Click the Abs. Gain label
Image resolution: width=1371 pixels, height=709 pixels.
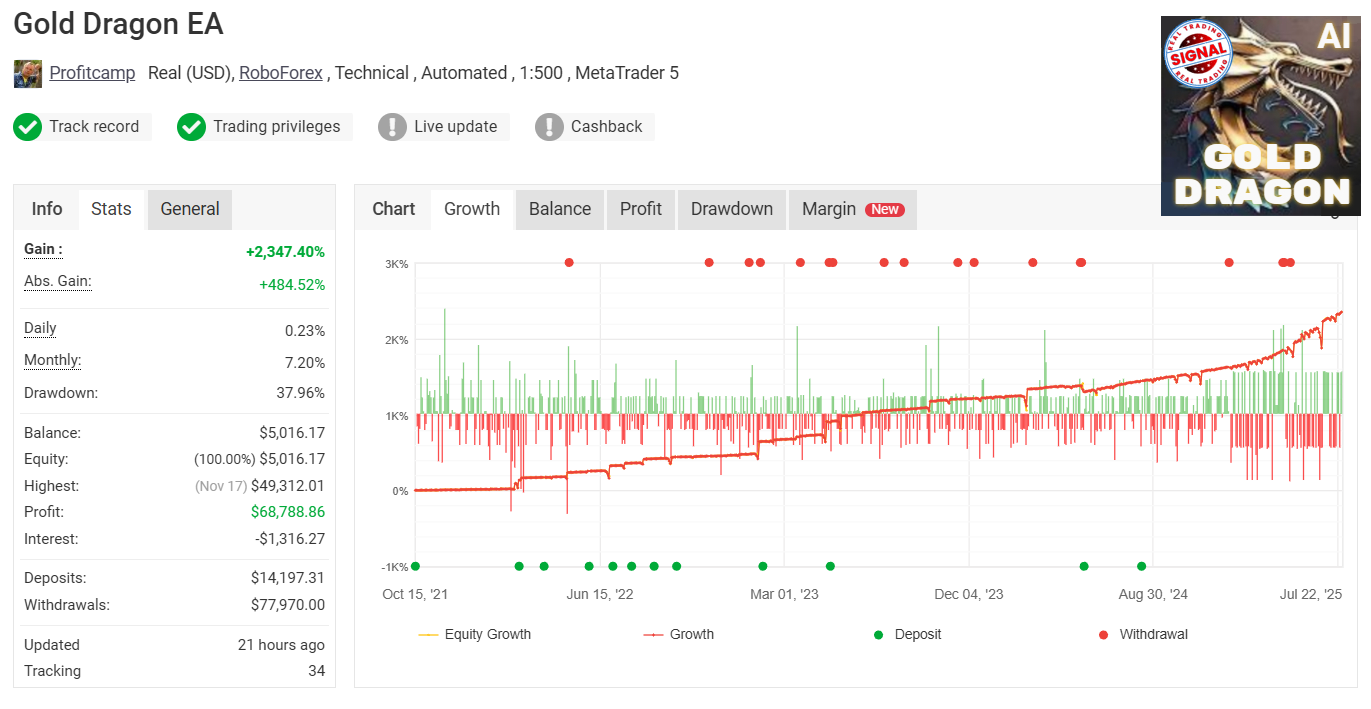pyautogui.click(x=58, y=281)
